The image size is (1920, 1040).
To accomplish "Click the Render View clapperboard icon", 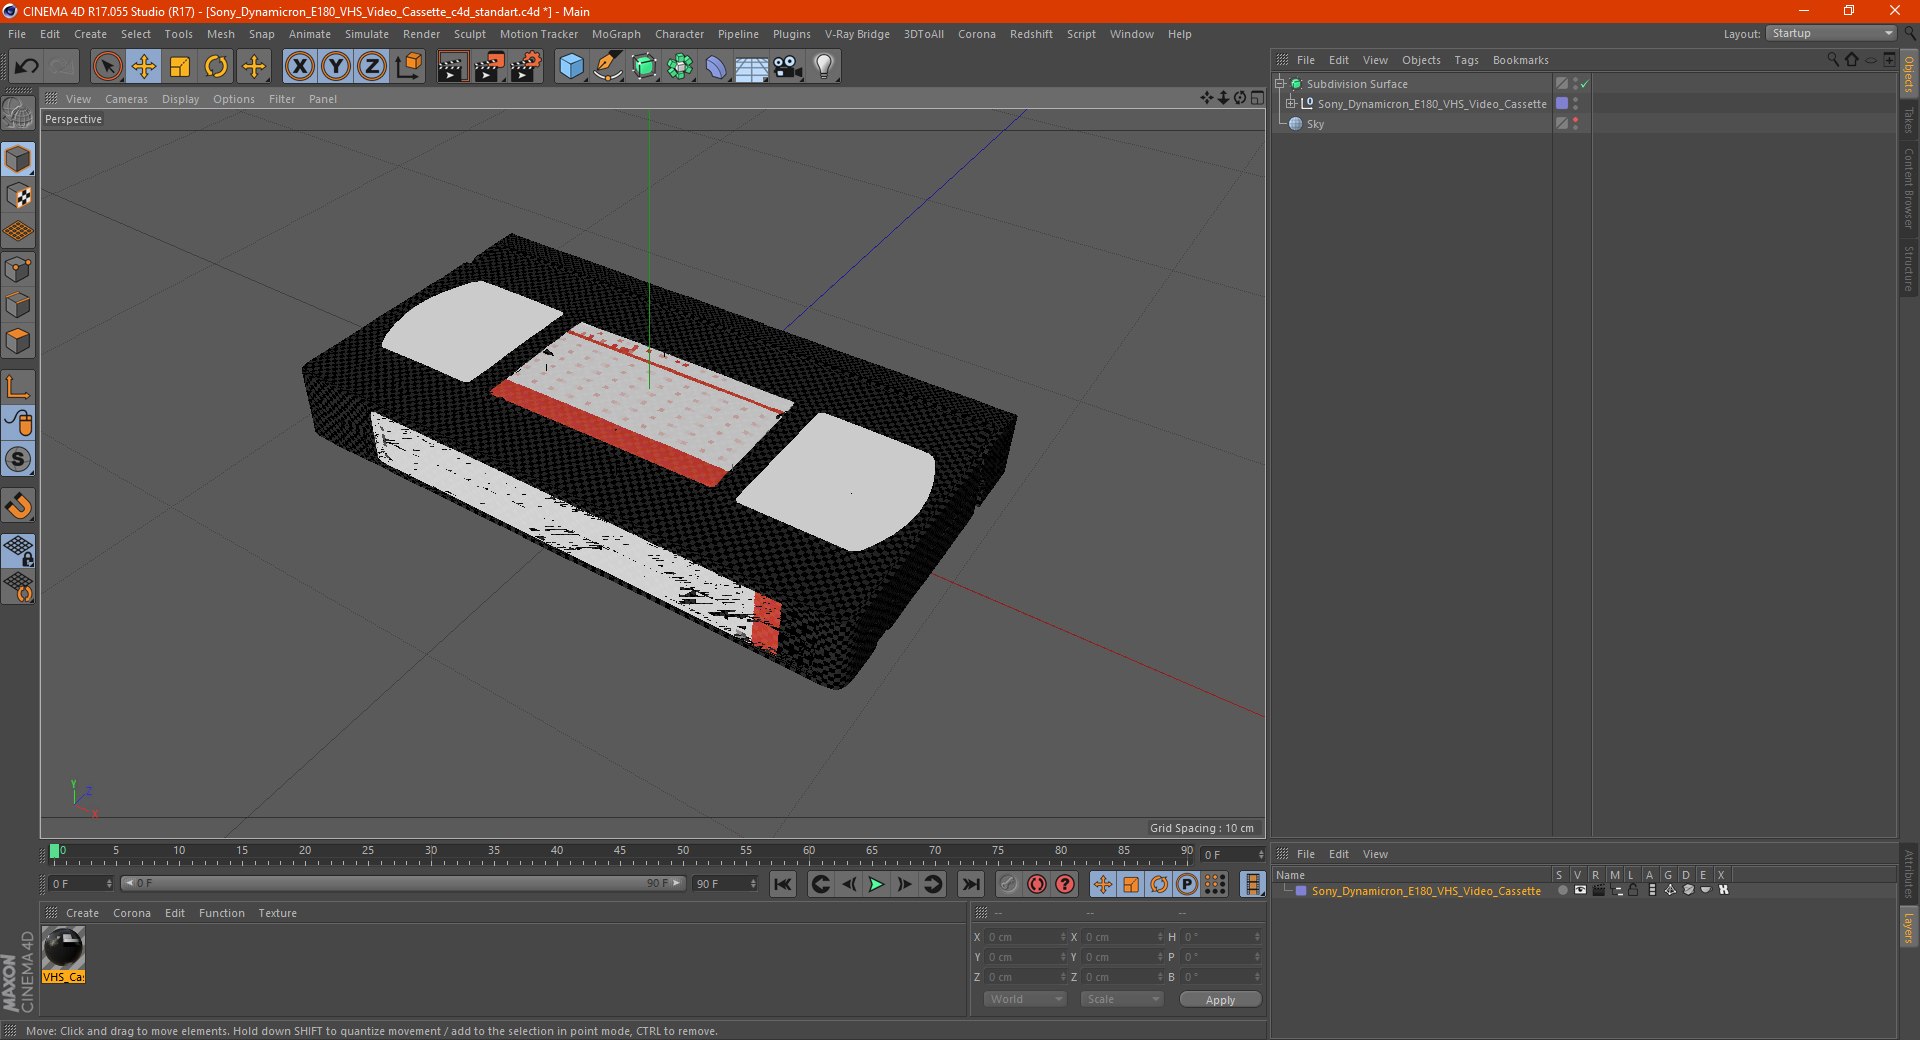I will [452, 67].
